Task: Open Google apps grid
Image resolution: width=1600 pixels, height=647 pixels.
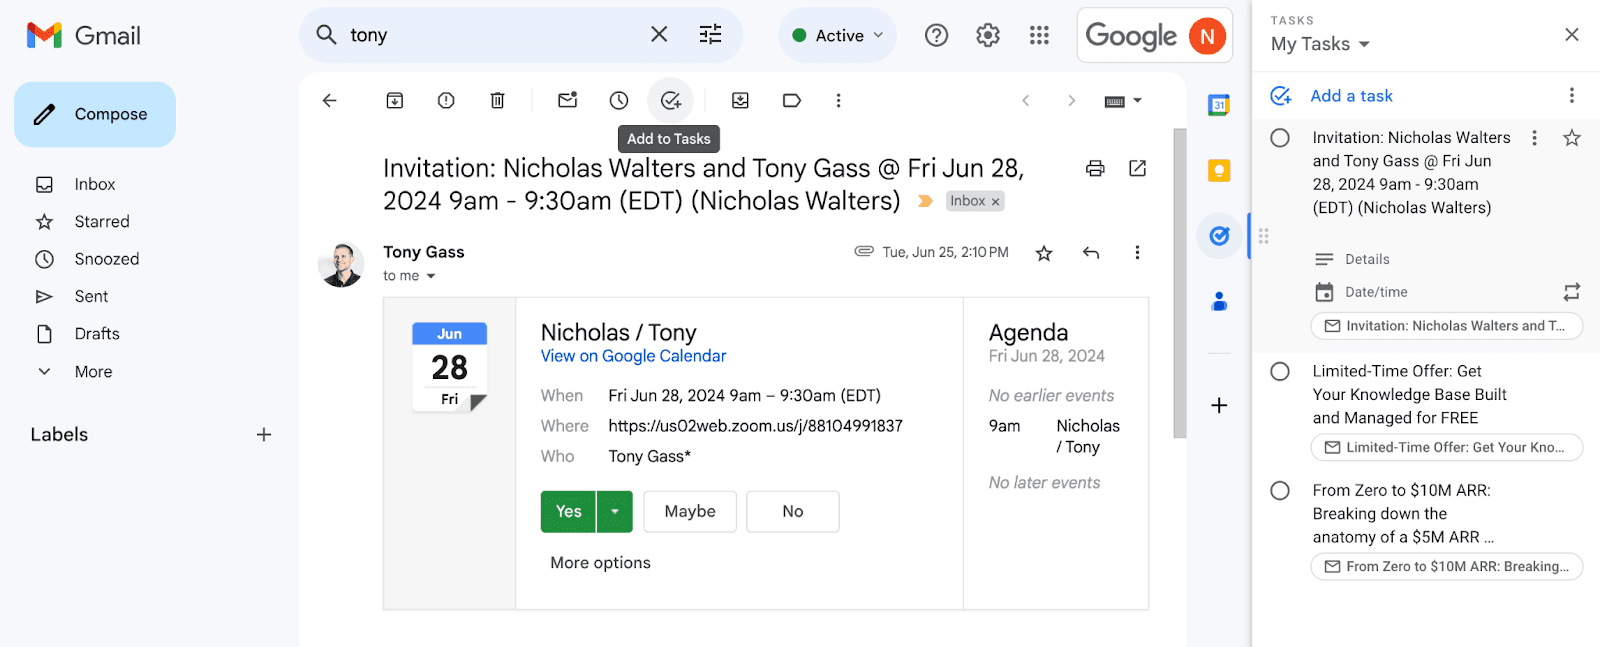Action: [1039, 35]
